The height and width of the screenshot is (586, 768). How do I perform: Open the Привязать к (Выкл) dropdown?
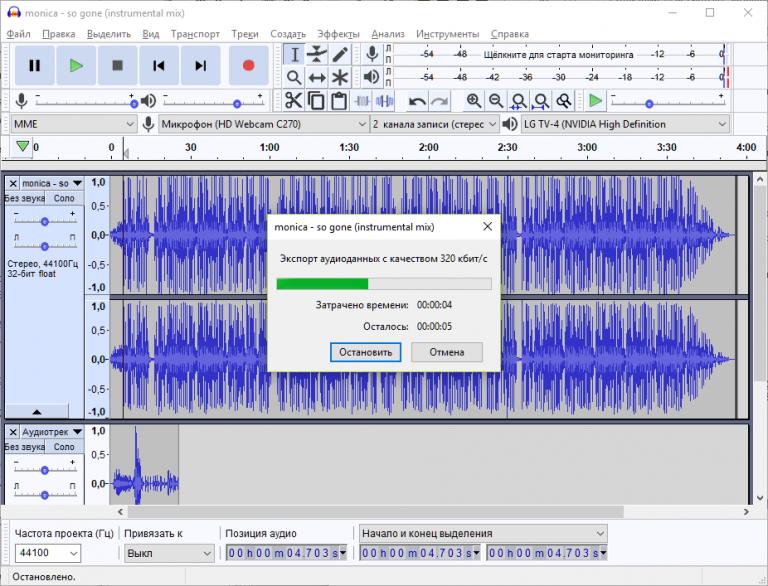pos(169,553)
